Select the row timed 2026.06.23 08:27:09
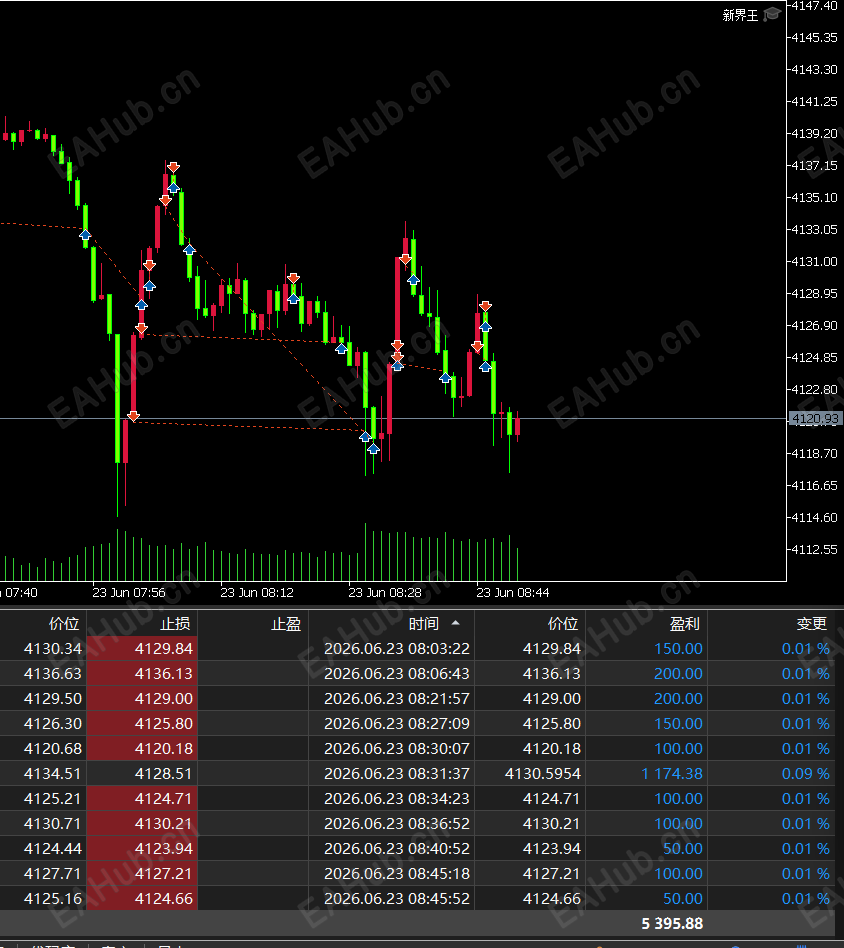 pos(417,724)
